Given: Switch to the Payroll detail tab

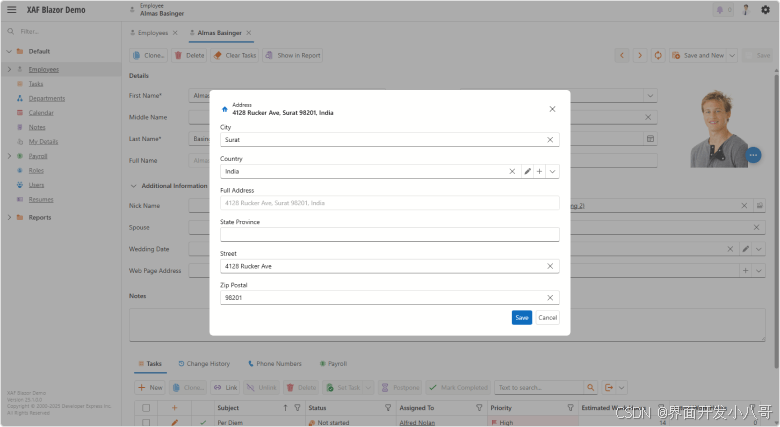Looking at the screenshot, I should tap(333, 364).
